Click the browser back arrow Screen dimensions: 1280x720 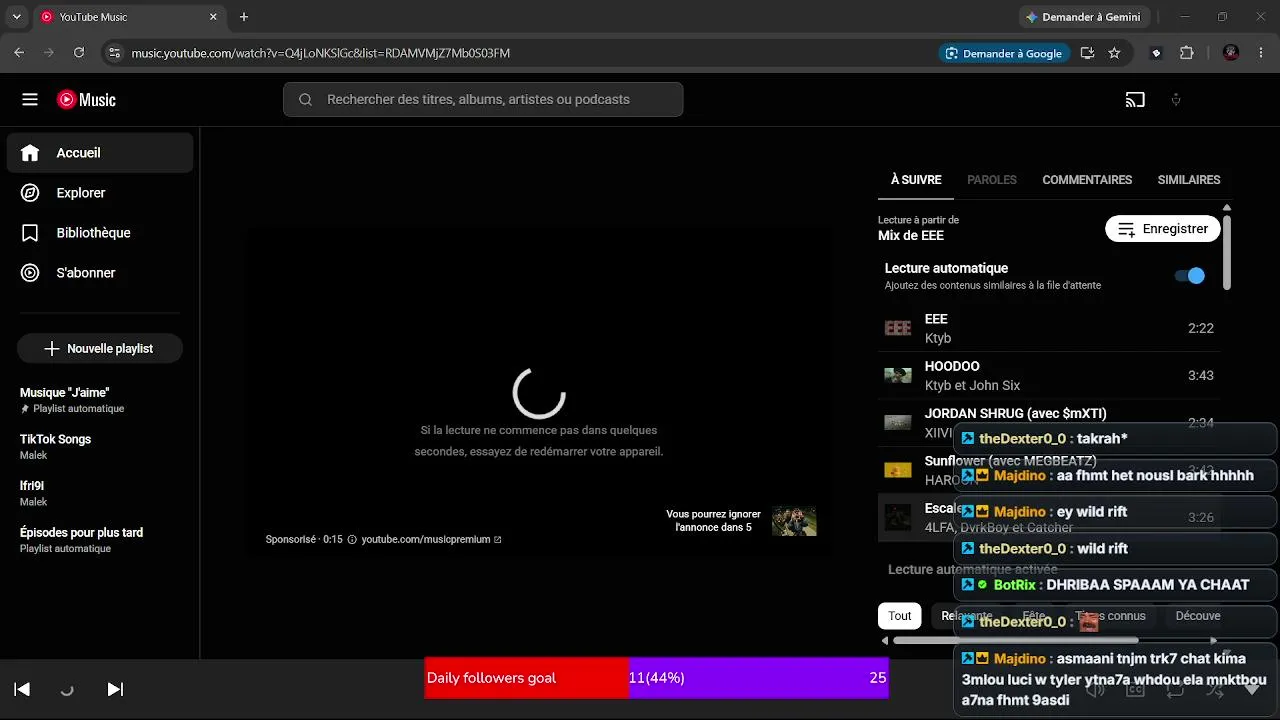click(19, 53)
